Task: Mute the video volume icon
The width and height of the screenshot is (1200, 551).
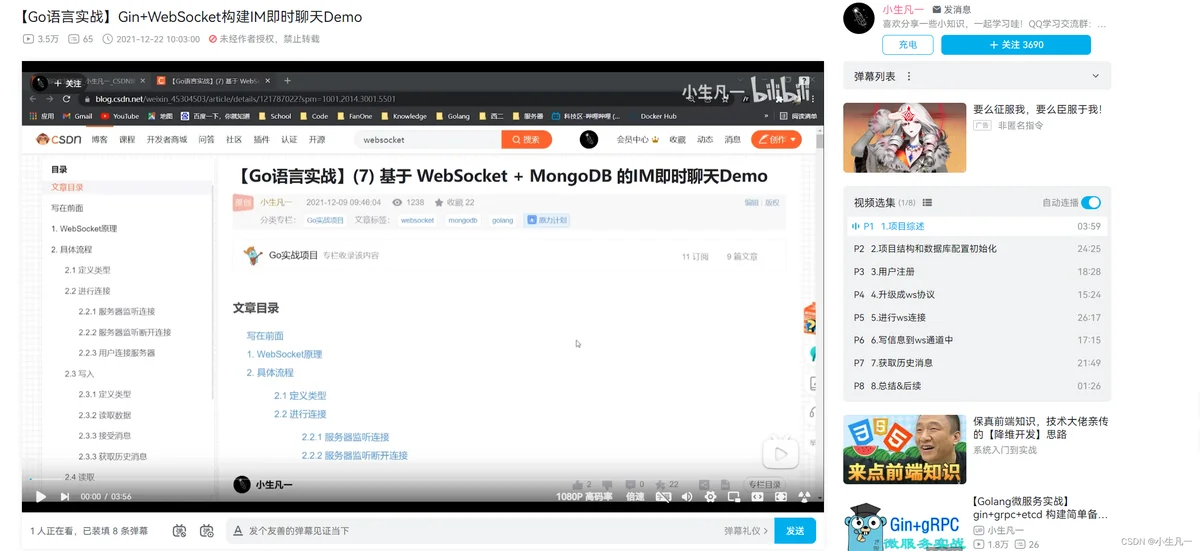Action: point(687,496)
